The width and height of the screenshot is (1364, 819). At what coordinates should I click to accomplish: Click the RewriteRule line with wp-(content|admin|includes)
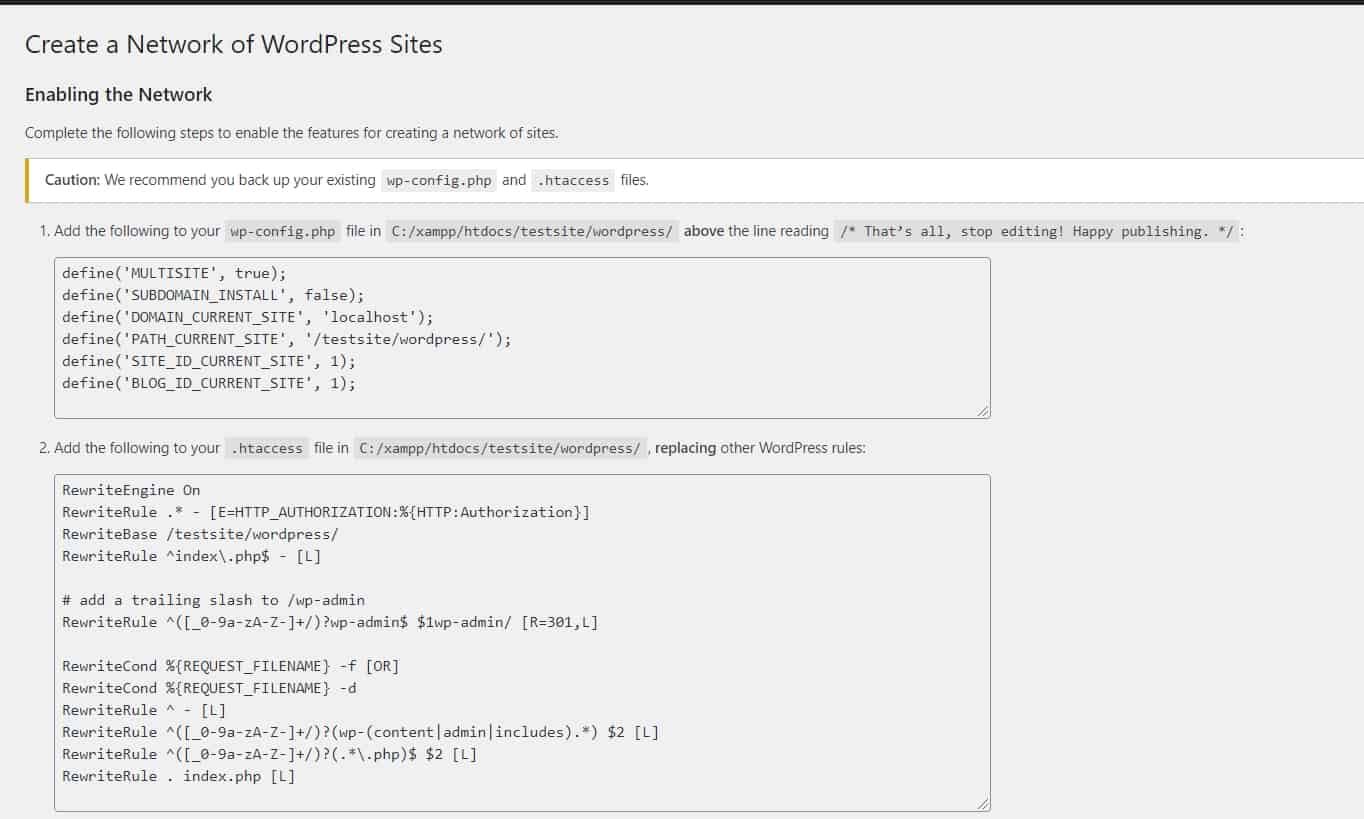(x=360, y=732)
